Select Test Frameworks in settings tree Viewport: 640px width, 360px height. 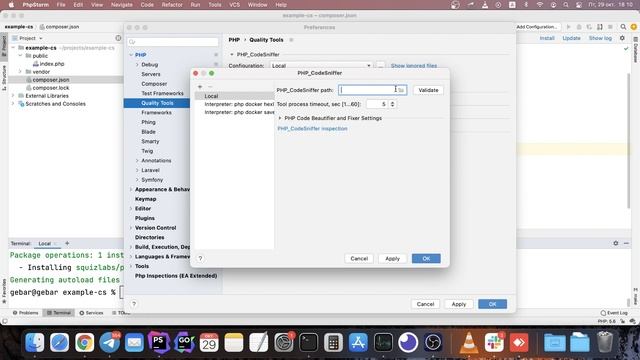click(162, 93)
